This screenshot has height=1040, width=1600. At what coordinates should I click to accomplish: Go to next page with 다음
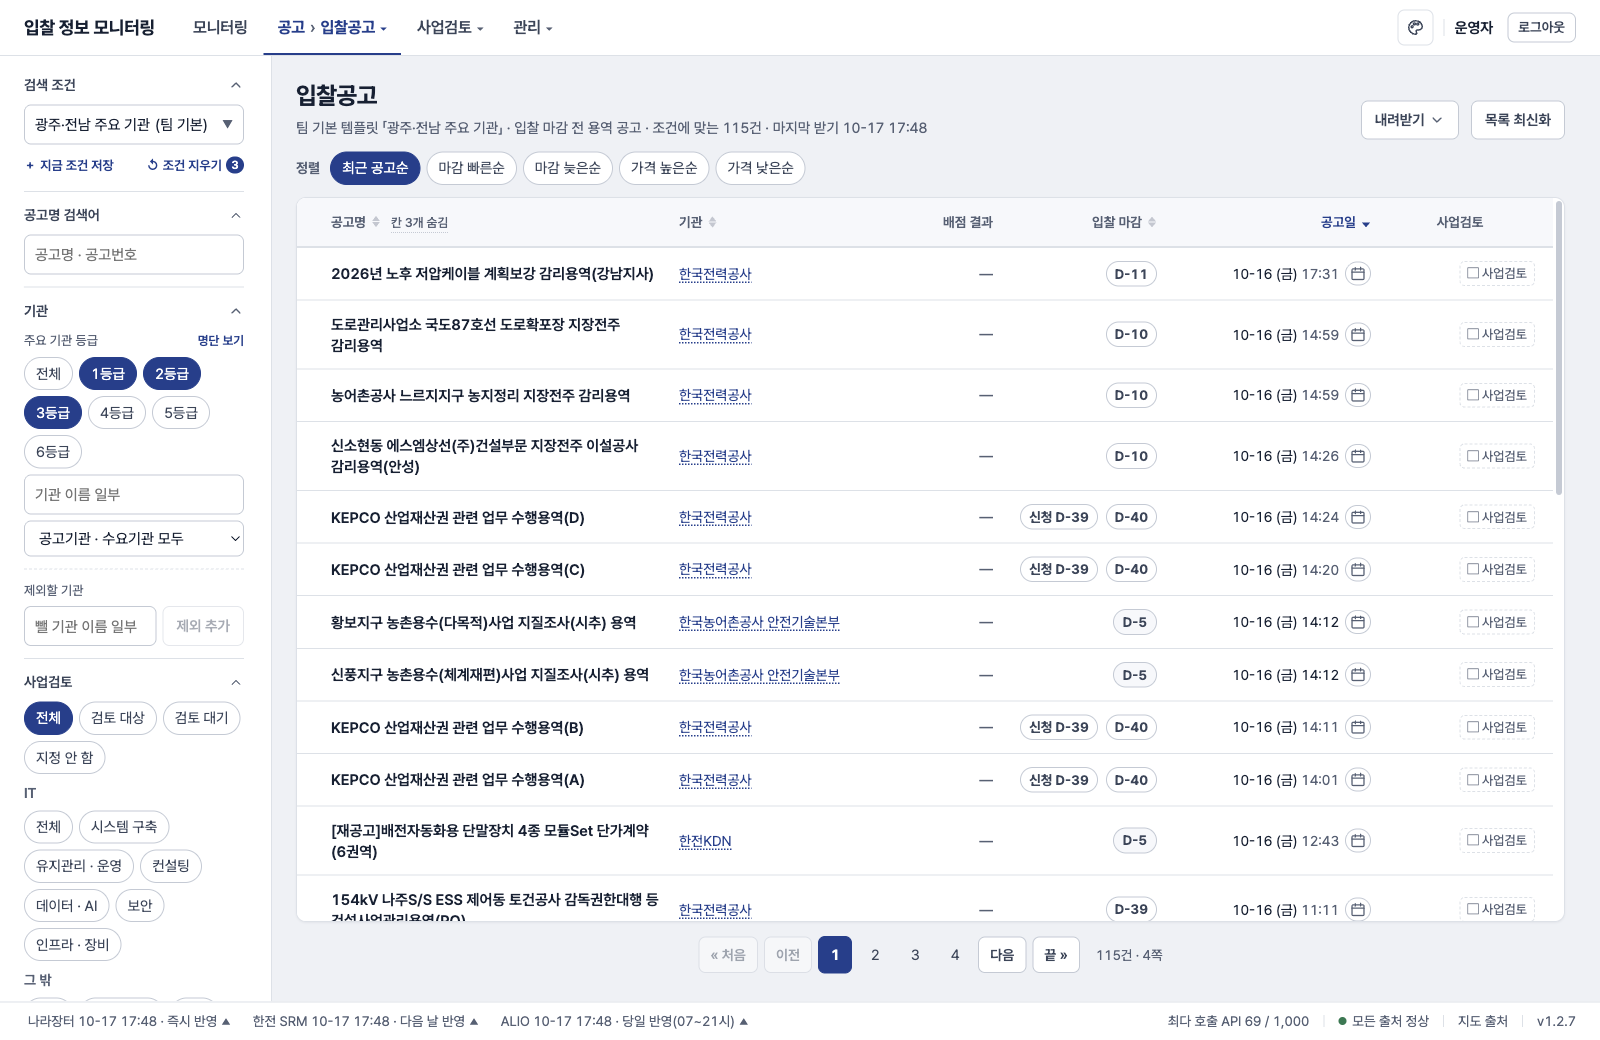pos(1002,955)
